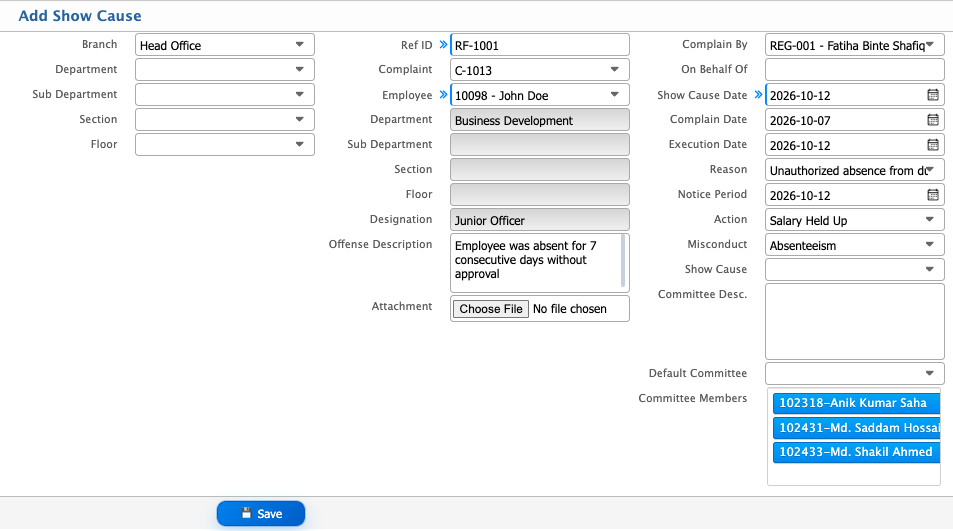The height and width of the screenshot is (531, 953).
Task: Click the 'No file chosen' text
Action: 569,309
